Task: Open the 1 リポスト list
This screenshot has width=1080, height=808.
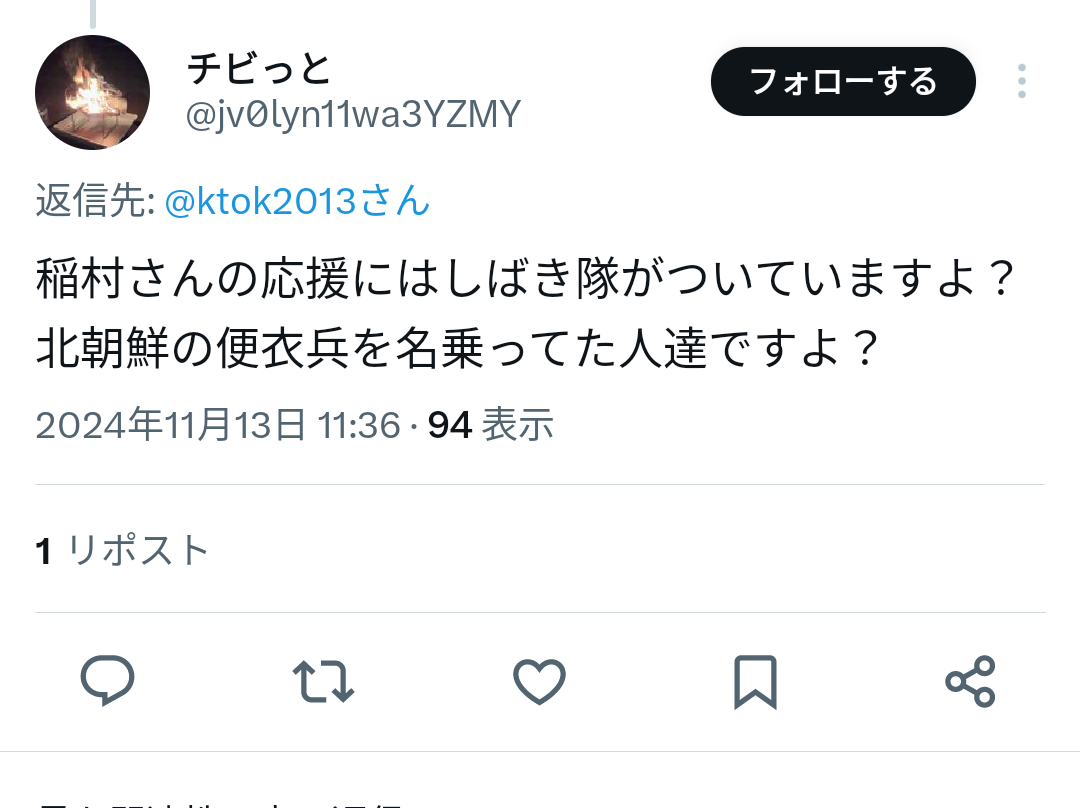Action: 122,550
